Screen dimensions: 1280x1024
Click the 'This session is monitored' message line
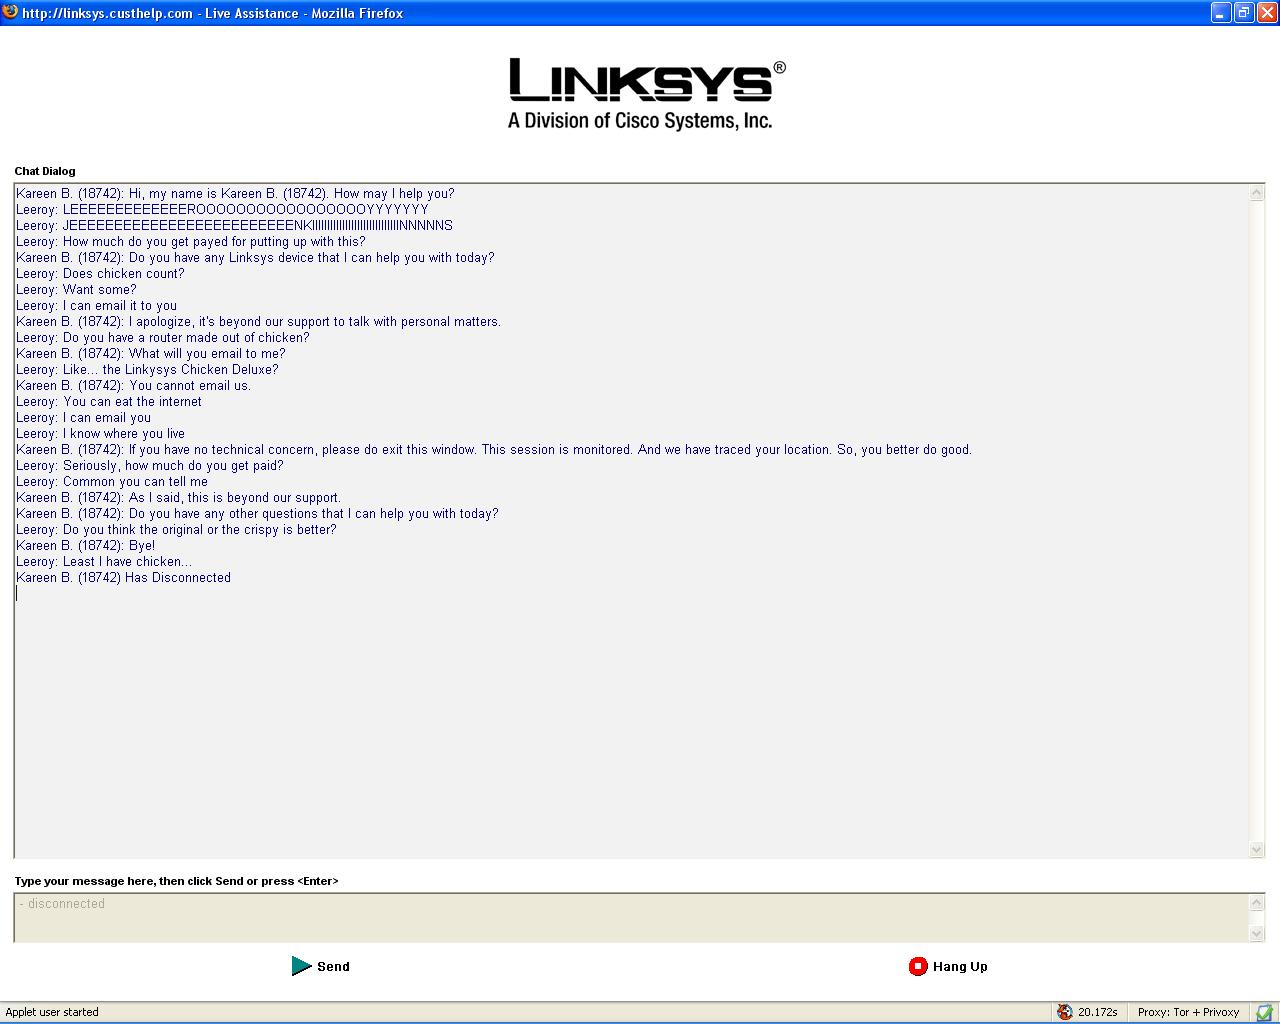pyautogui.click(x=494, y=449)
